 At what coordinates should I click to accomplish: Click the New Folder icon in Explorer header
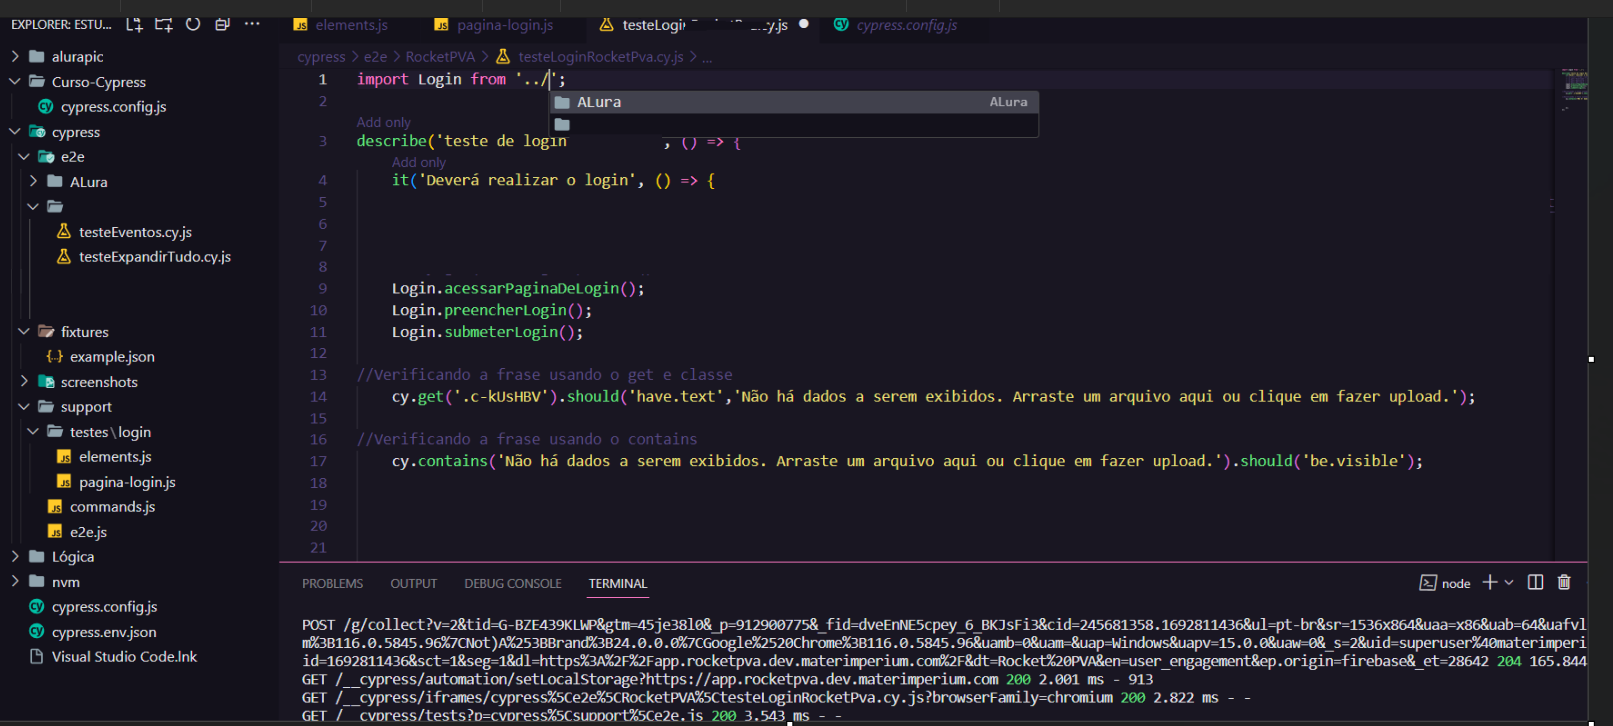click(x=164, y=24)
